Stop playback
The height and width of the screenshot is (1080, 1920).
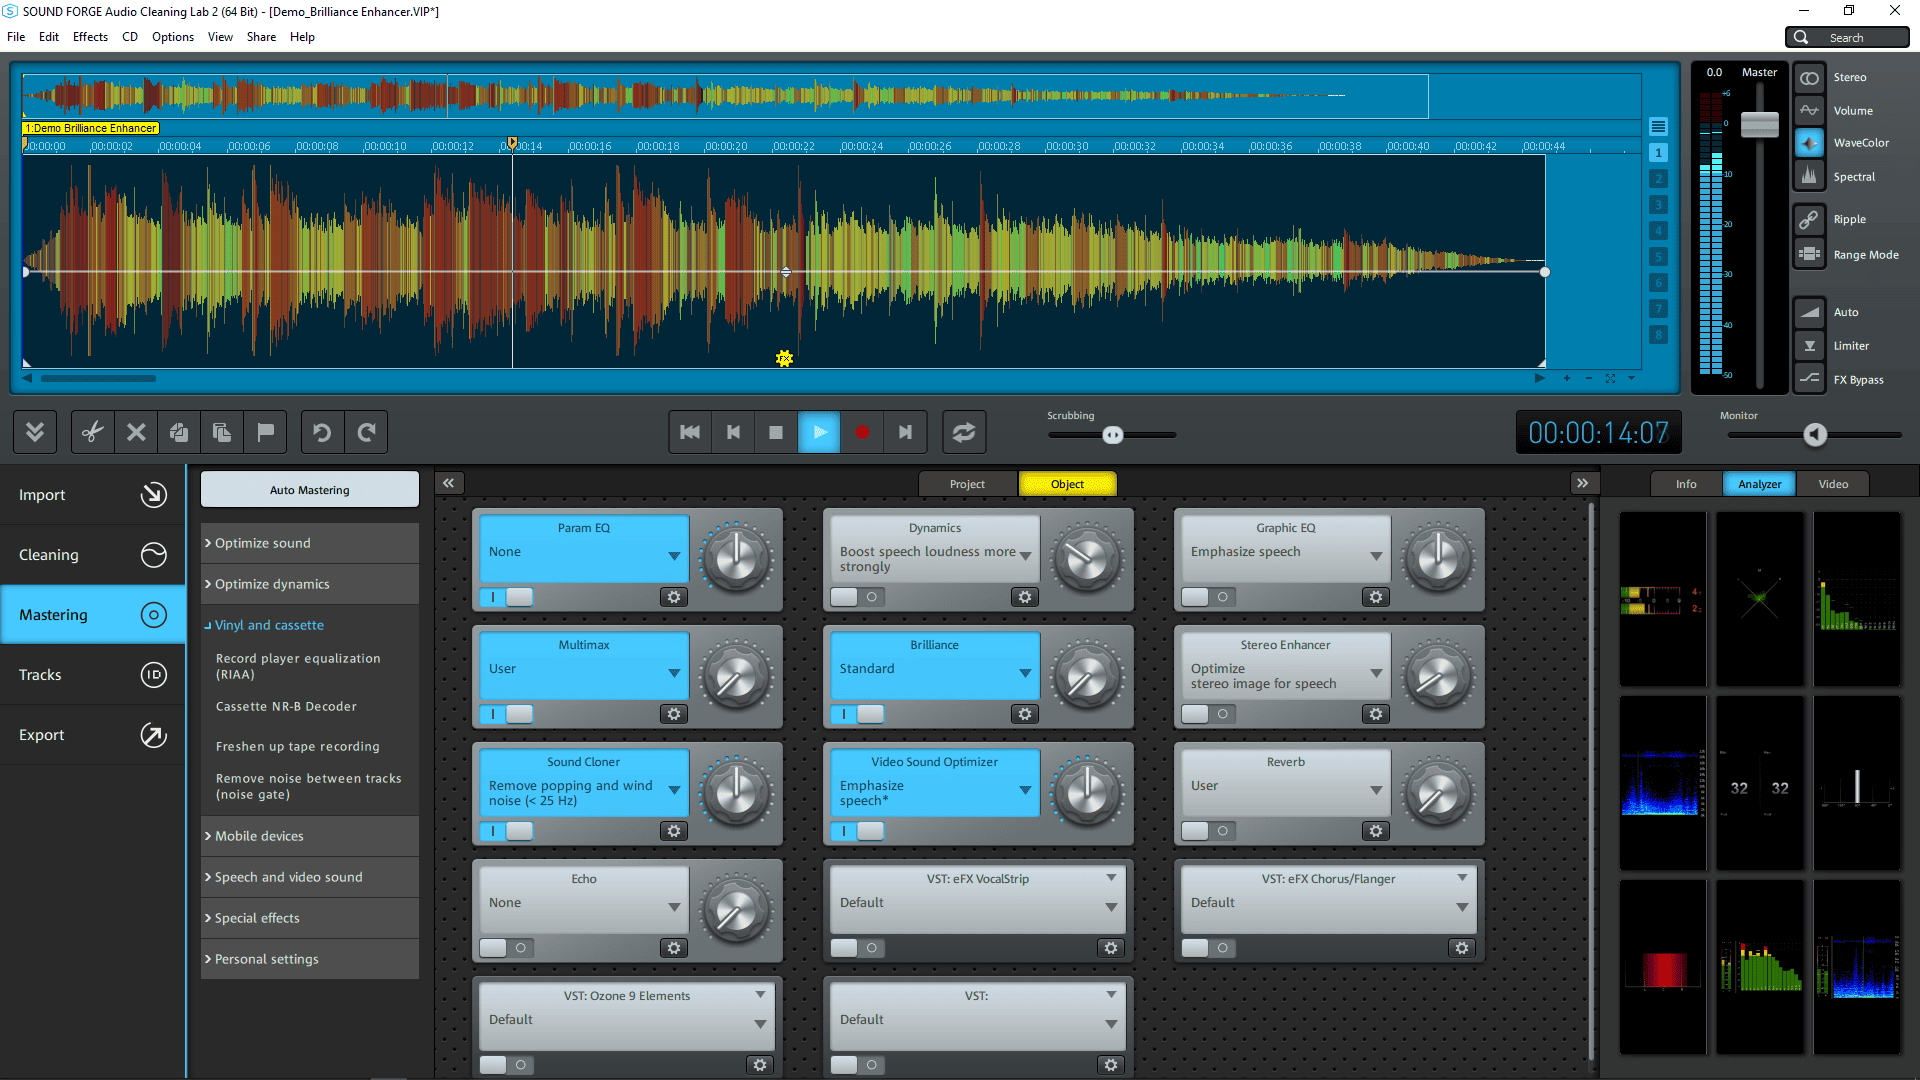[776, 432]
